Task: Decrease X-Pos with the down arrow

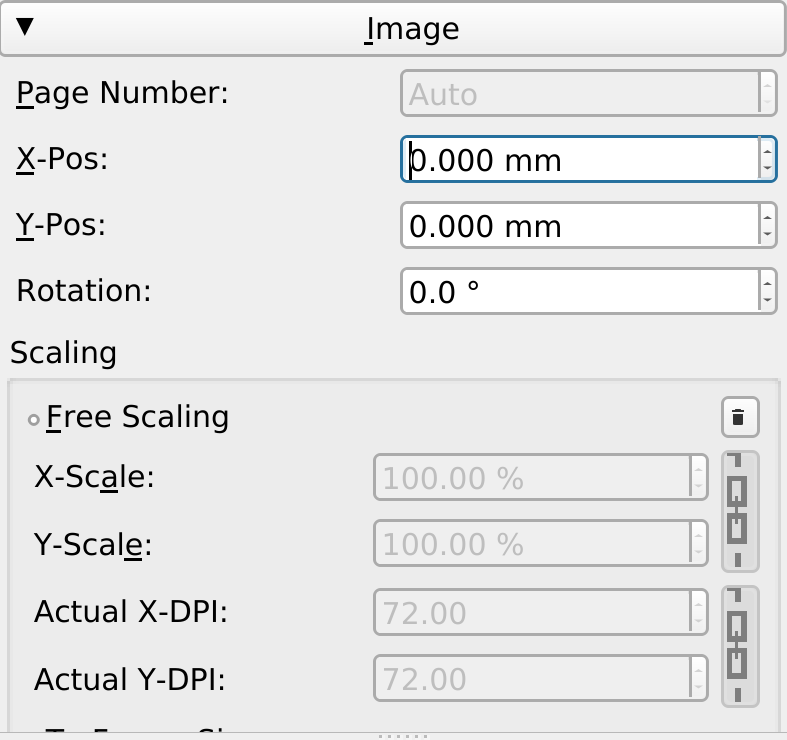Action: click(766, 170)
